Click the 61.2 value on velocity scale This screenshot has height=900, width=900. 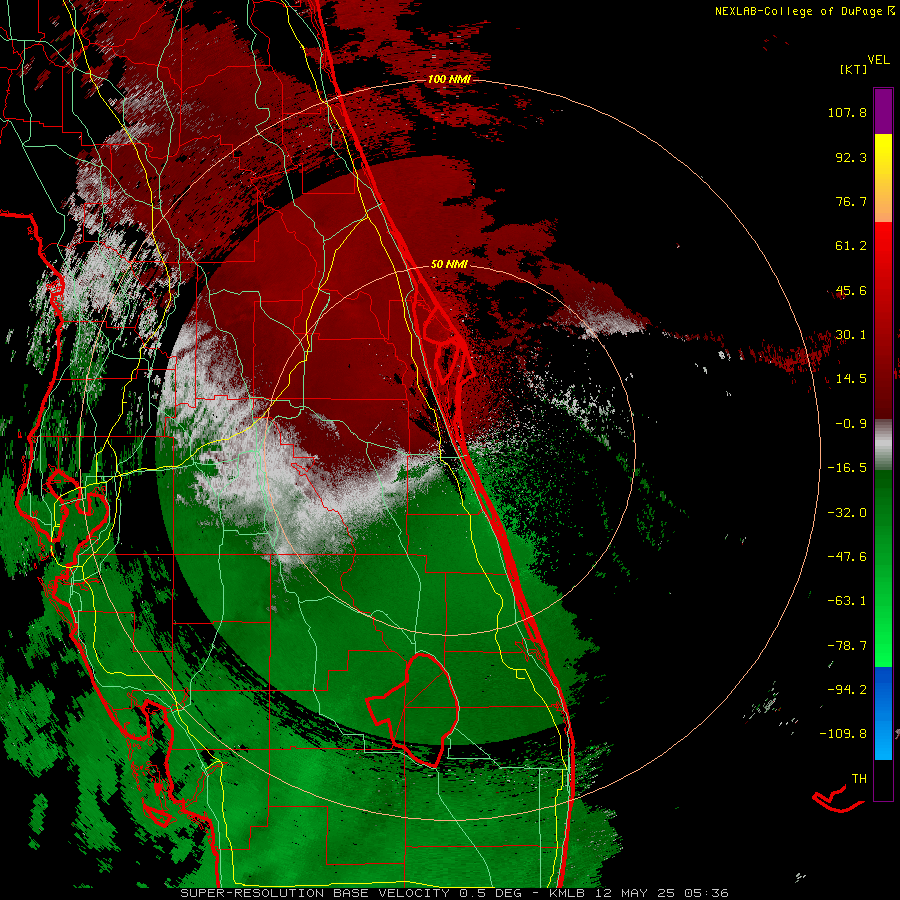[x=851, y=246]
